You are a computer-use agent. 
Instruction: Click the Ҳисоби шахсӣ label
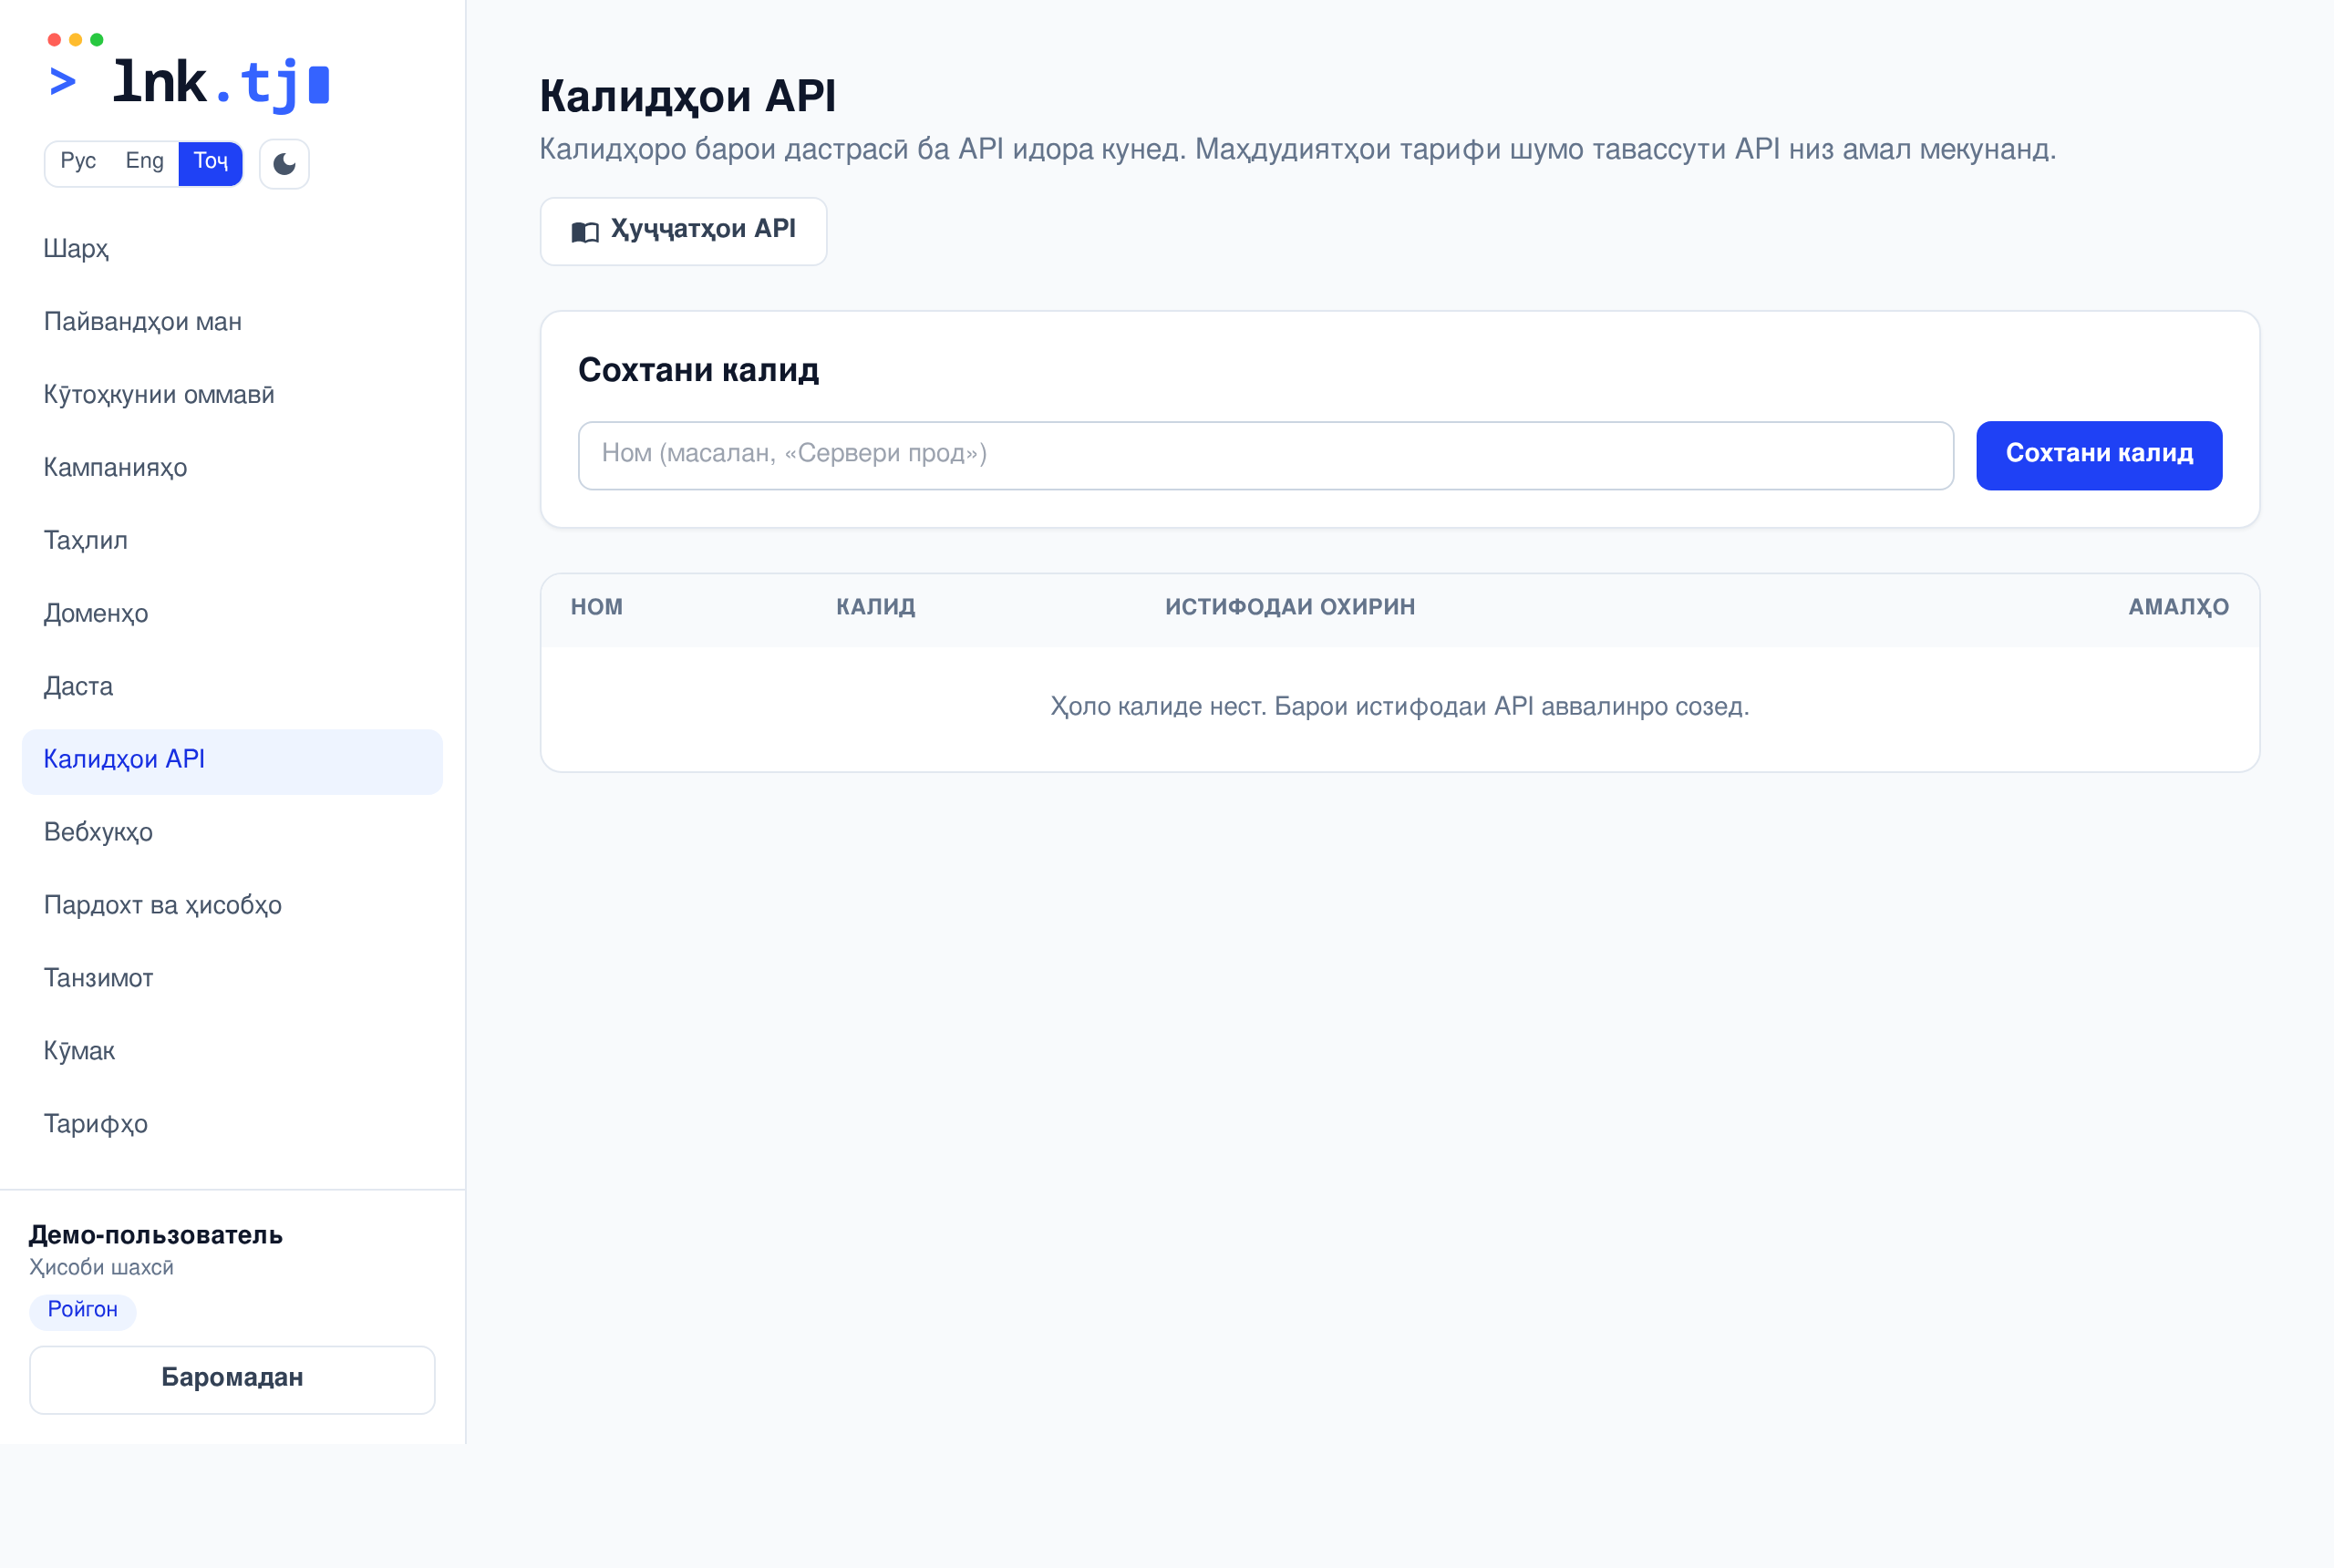click(101, 1268)
